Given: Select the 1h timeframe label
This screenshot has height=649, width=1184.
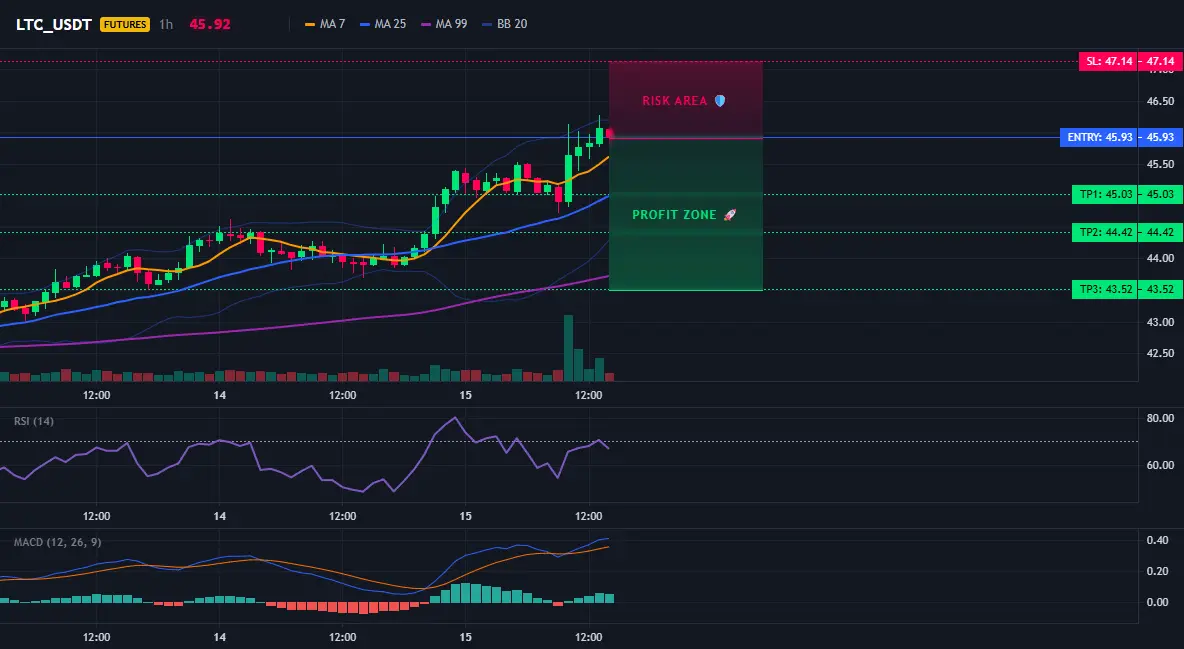Looking at the screenshot, I should 166,24.
